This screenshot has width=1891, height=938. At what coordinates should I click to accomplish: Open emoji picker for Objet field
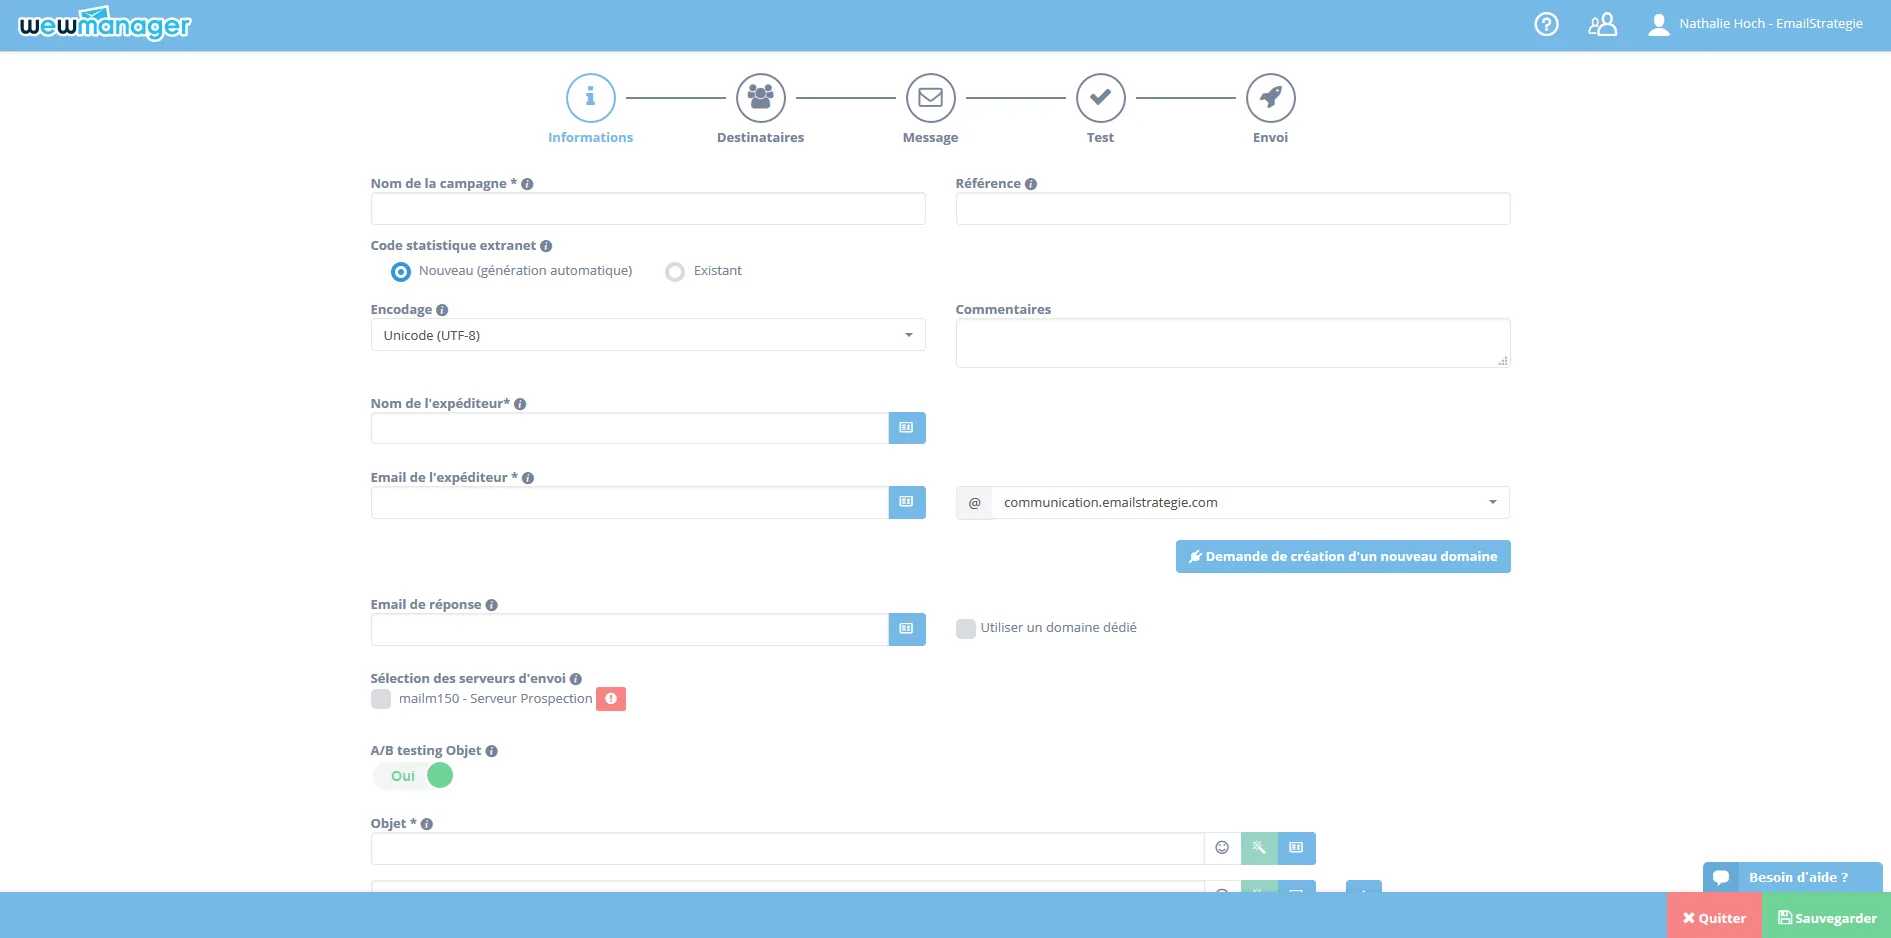[1222, 848]
